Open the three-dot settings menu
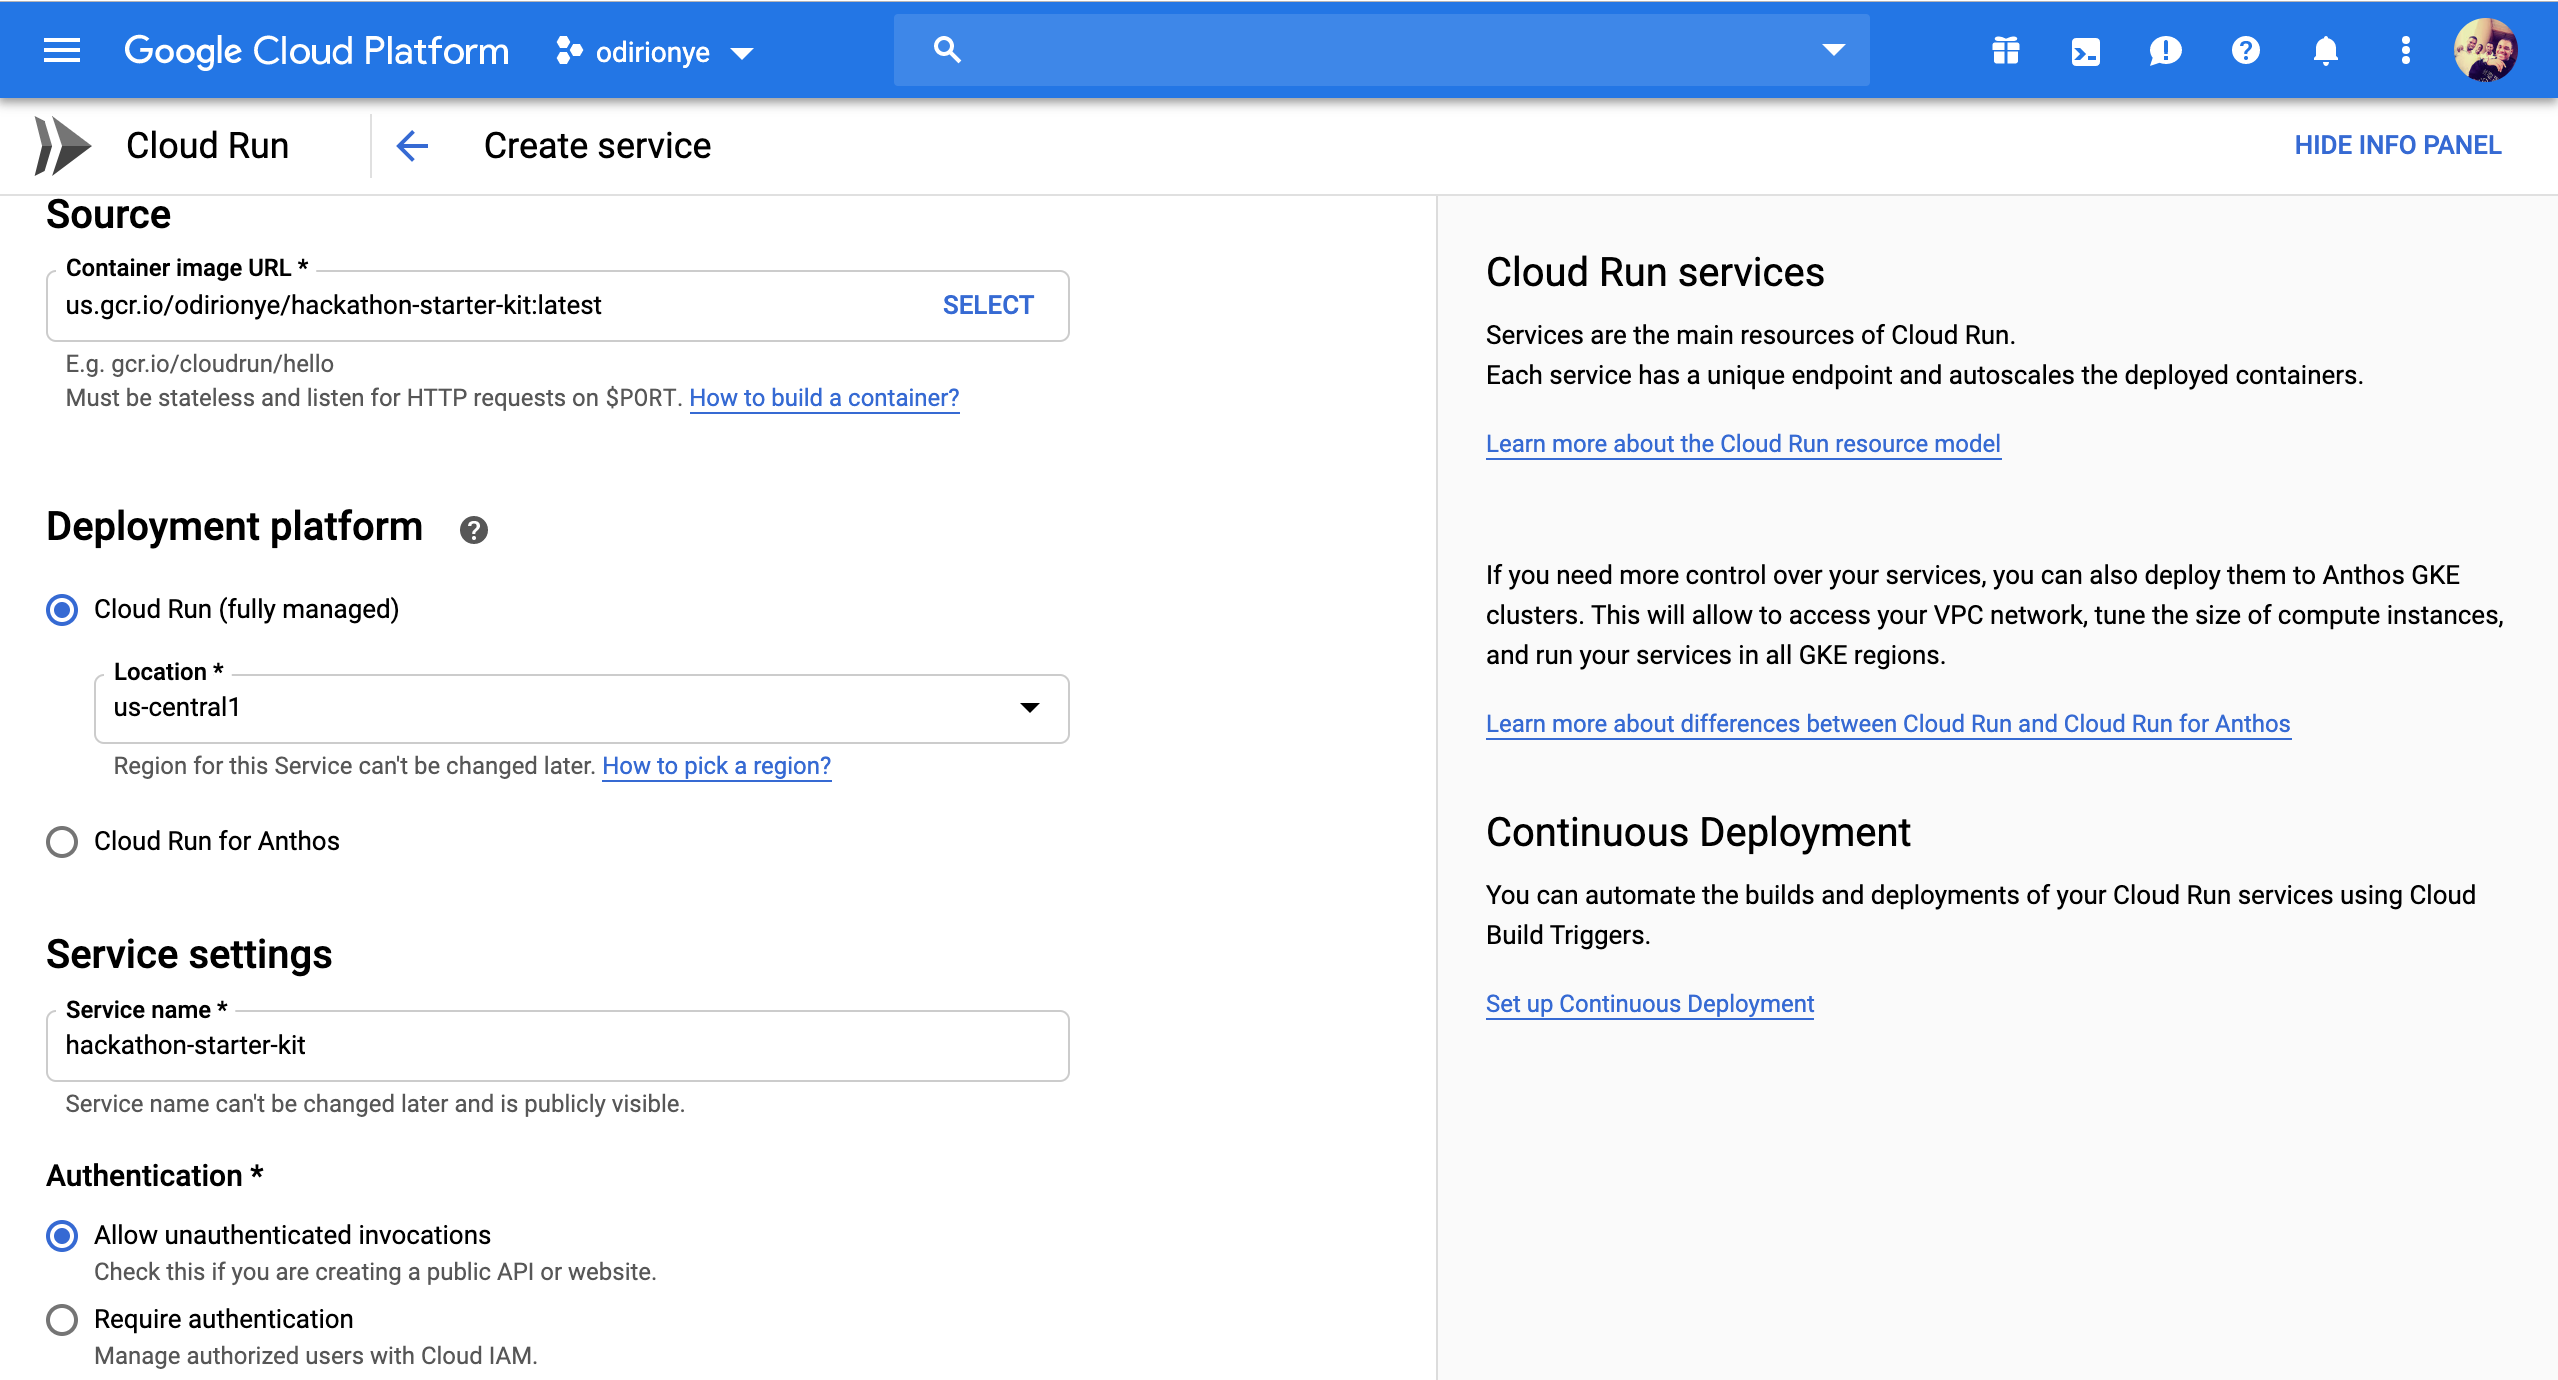Screen dimensions: 2558x1380 tap(2405, 50)
